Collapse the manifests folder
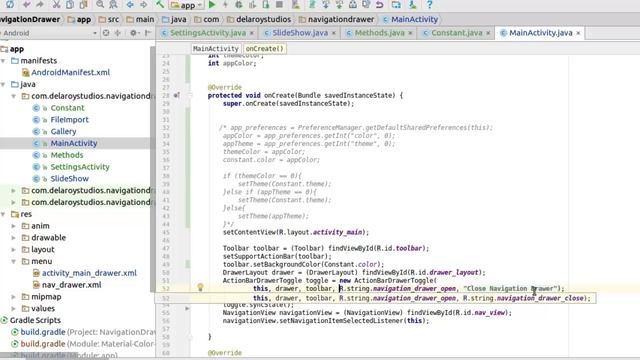 point(4,60)
